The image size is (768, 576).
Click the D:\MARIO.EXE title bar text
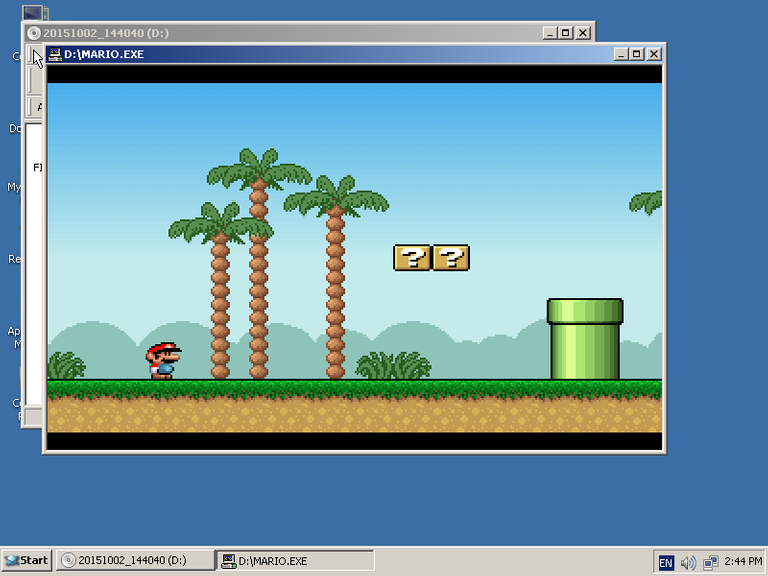[104, 54]
